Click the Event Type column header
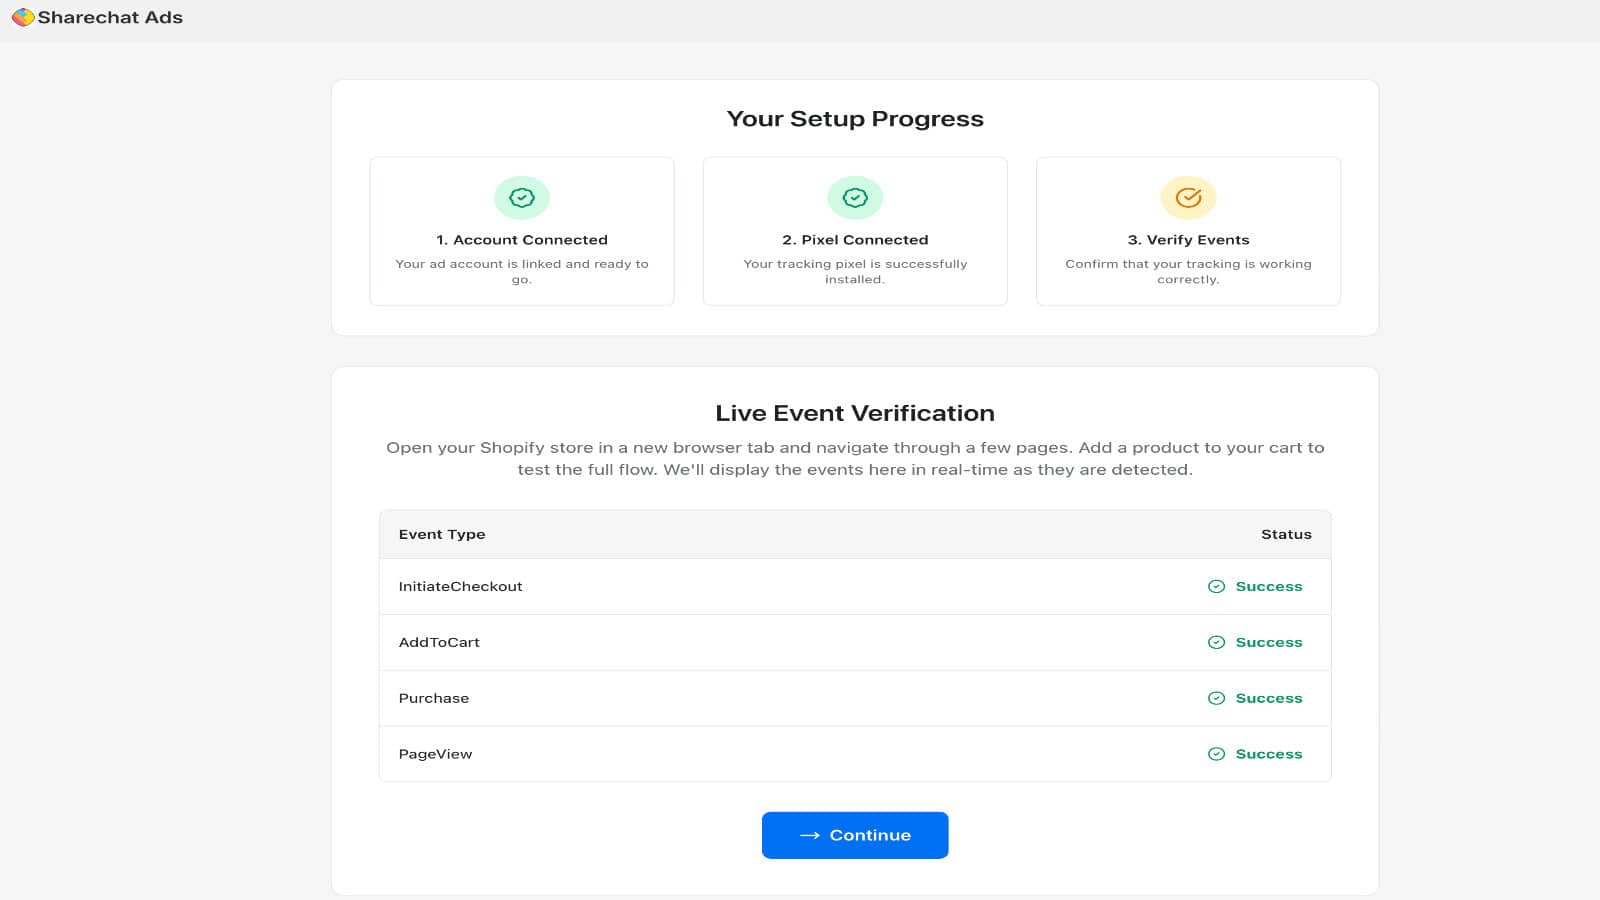Image resolution: width=1600 pixels, height=900 pixels. 441,534
